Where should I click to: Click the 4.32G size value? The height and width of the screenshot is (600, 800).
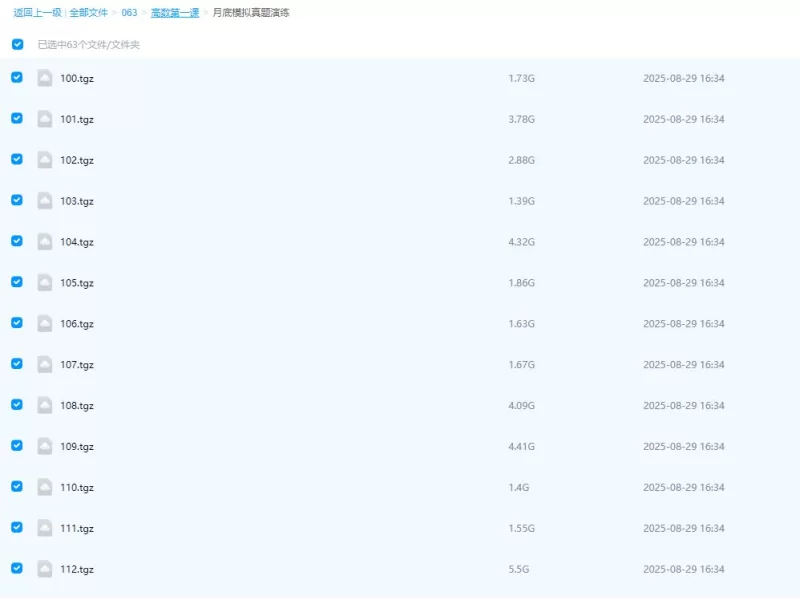(521, 241)
